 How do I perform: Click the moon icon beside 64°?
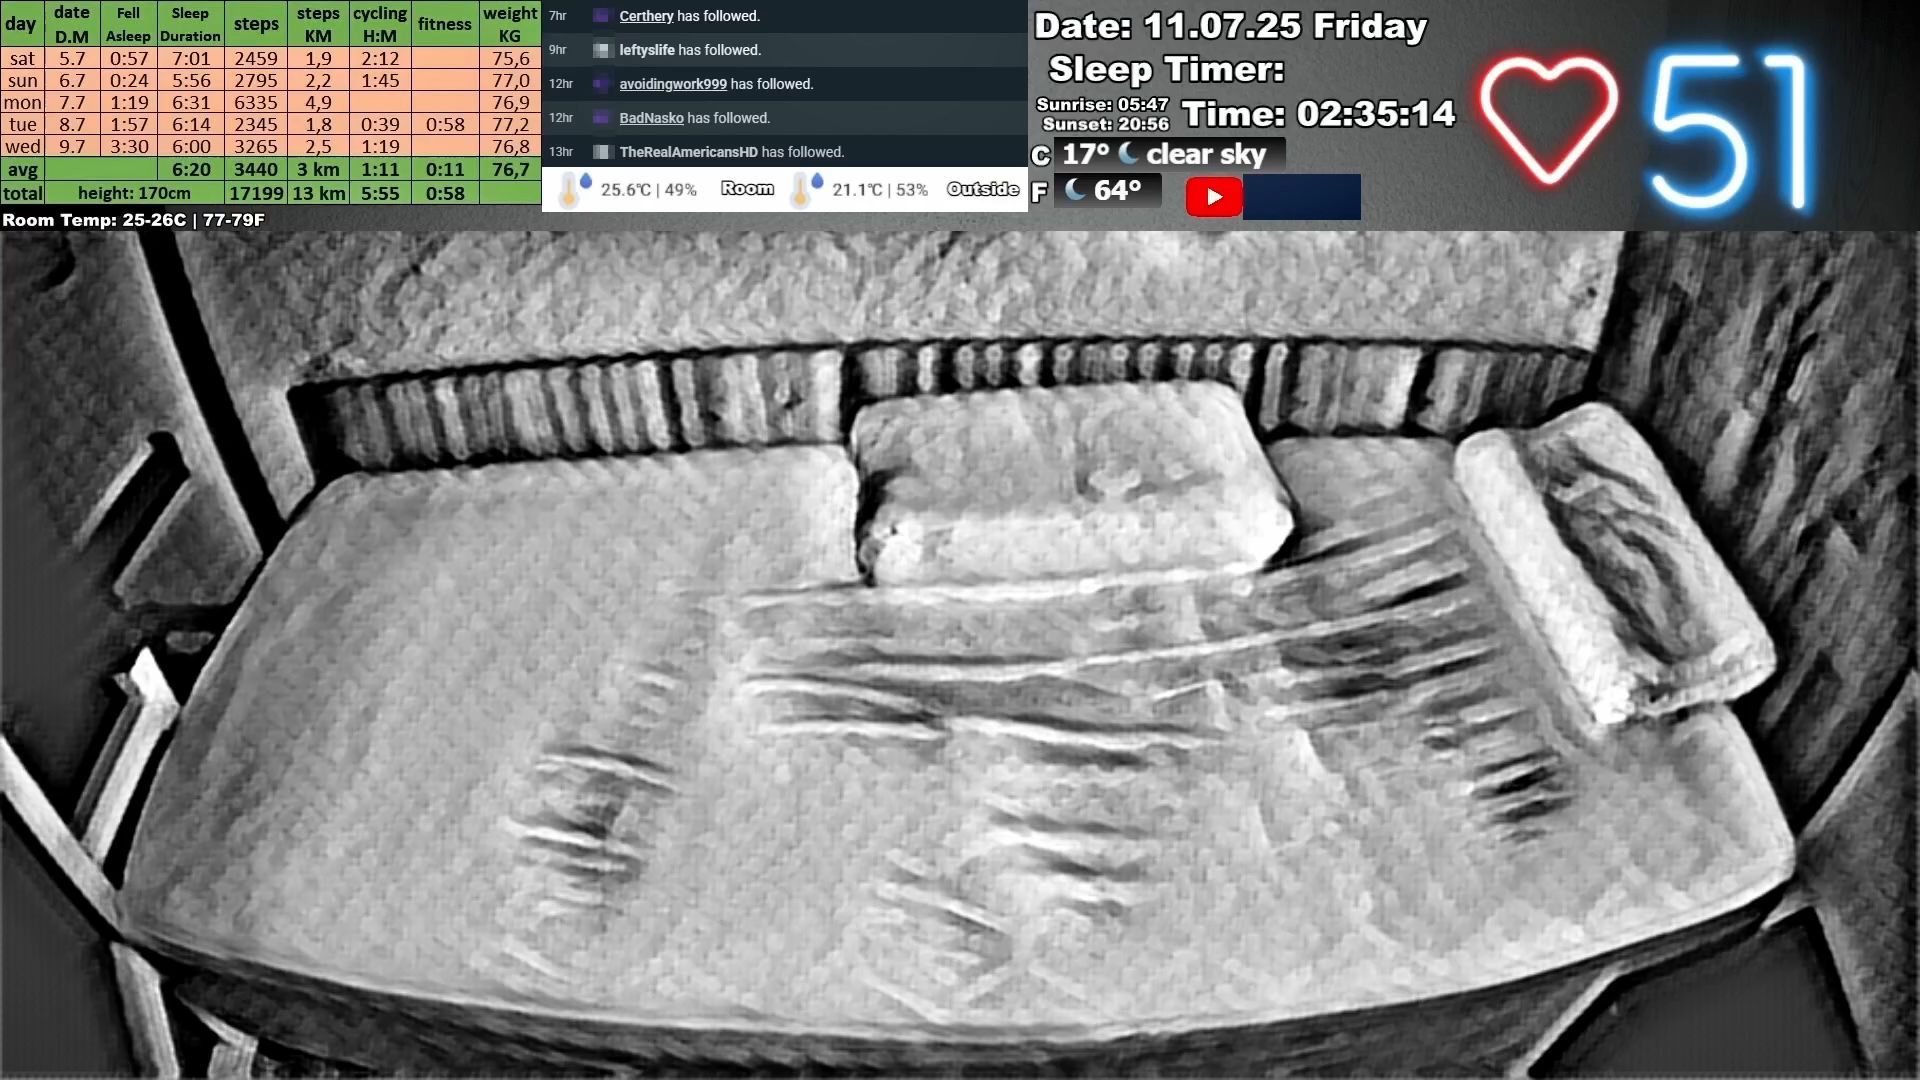click(1075, 189)
